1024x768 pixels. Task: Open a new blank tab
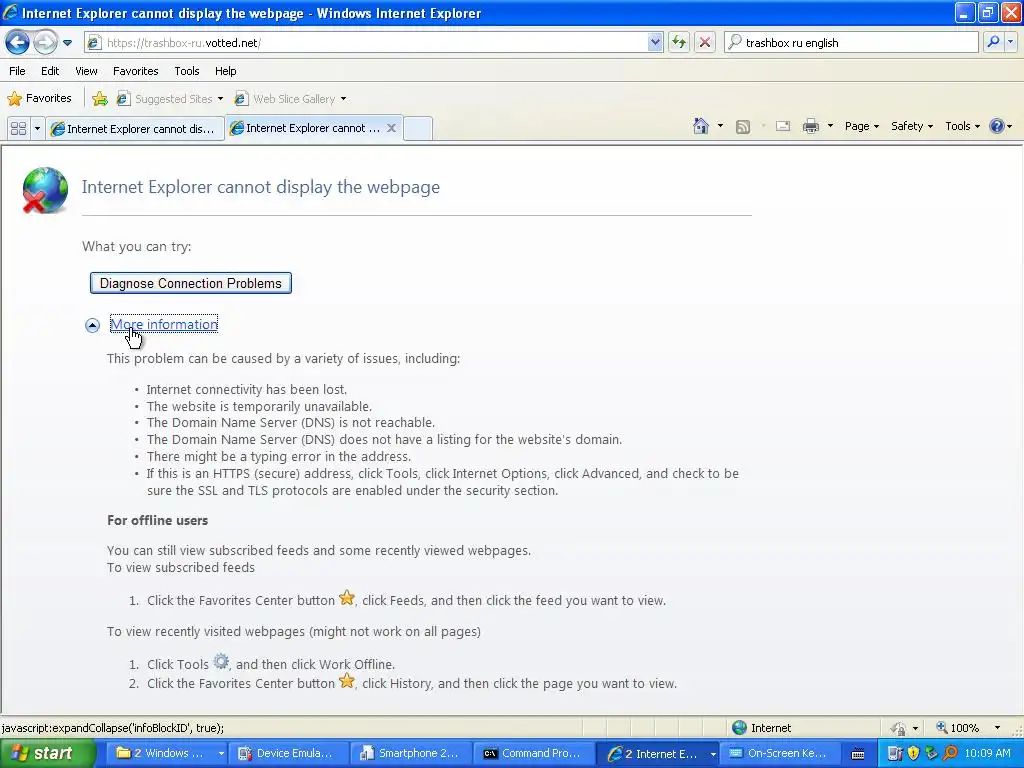click(x=418, y=129)
